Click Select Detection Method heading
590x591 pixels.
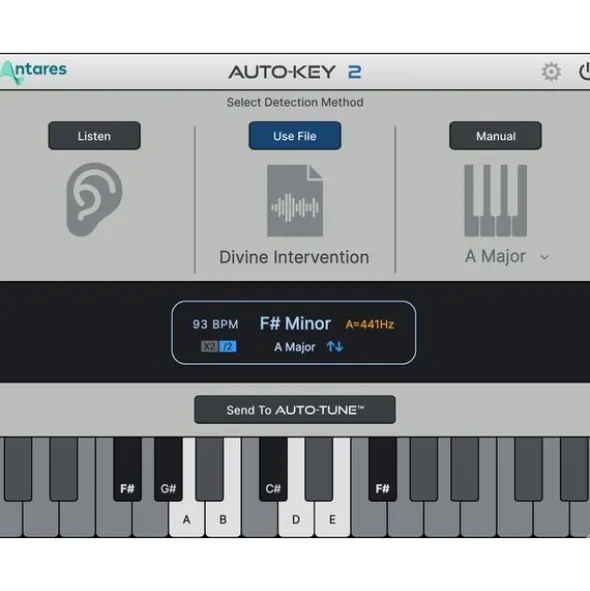[295, 102]
